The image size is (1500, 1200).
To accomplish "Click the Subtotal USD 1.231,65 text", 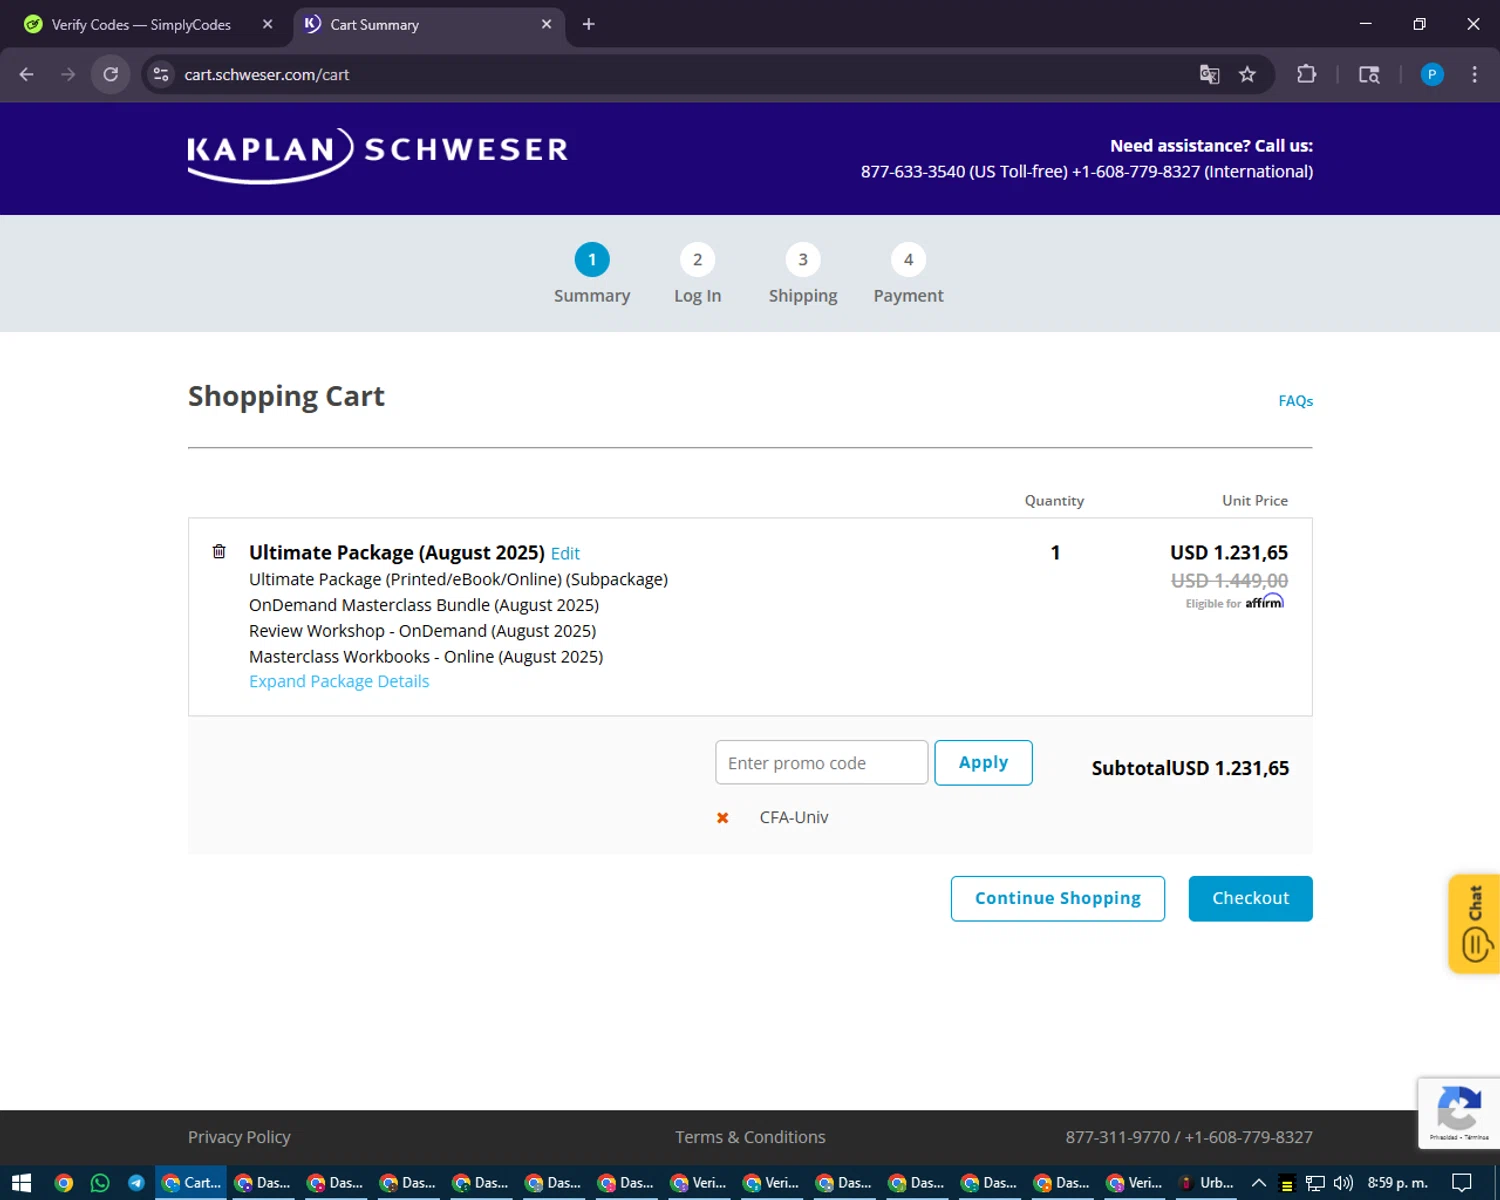I will 1190,768.
